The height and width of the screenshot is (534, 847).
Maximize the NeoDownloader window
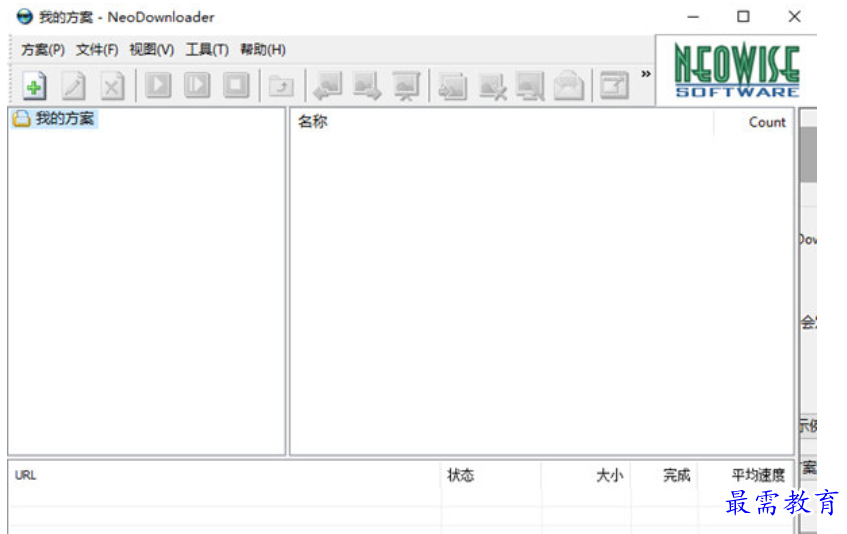pyautogui.click(x=743, y=17)
